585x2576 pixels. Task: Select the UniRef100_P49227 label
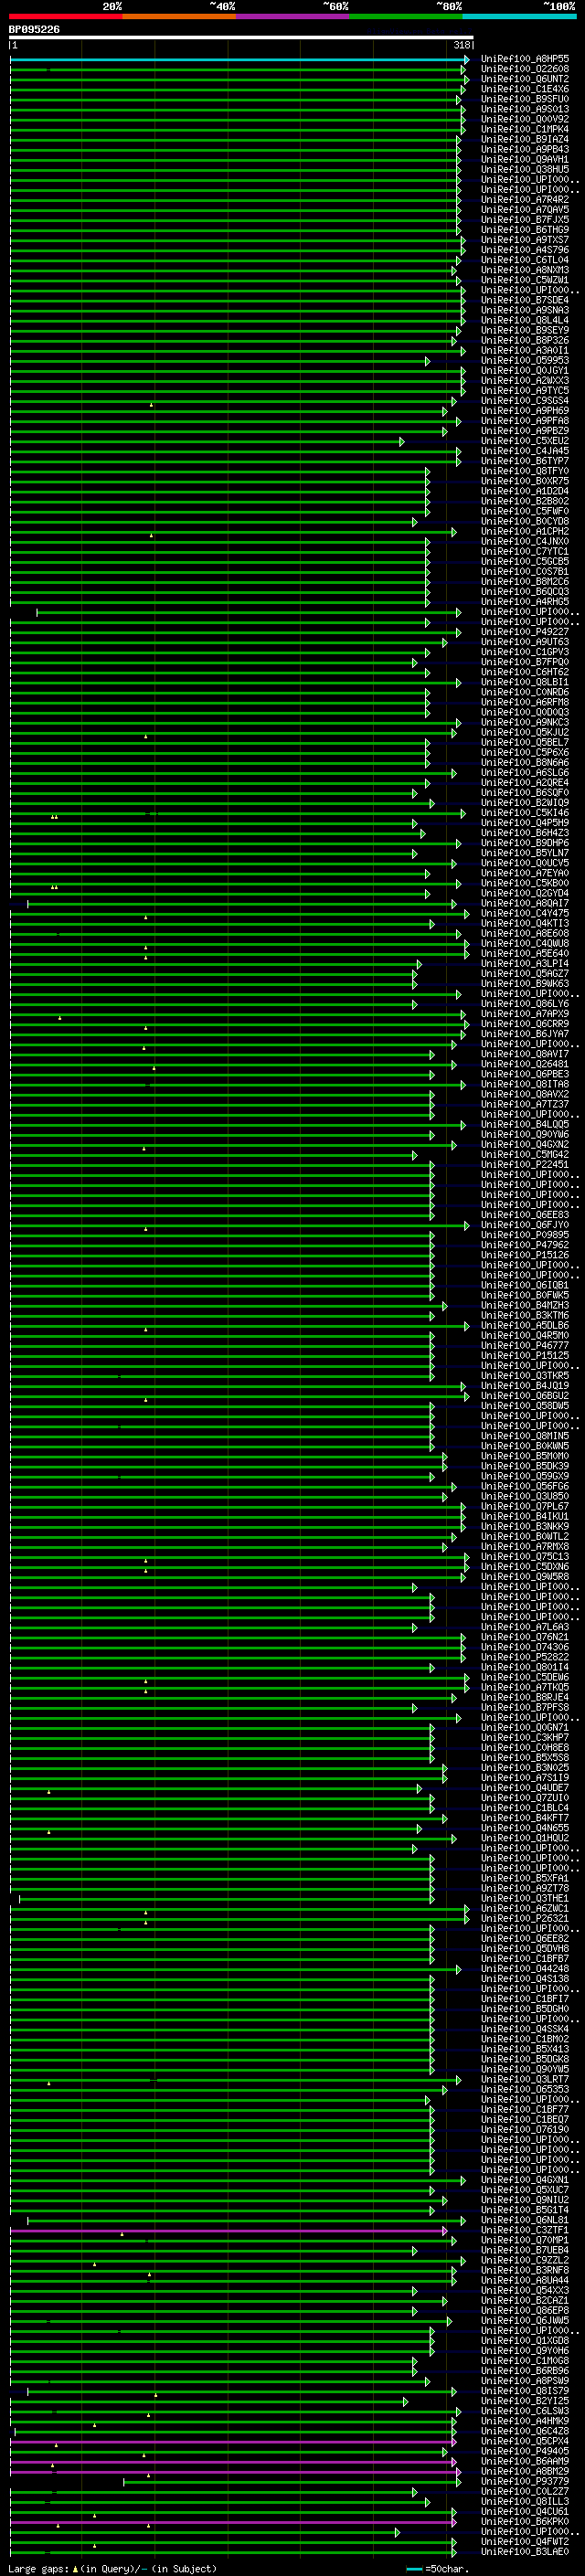(525, 632)
